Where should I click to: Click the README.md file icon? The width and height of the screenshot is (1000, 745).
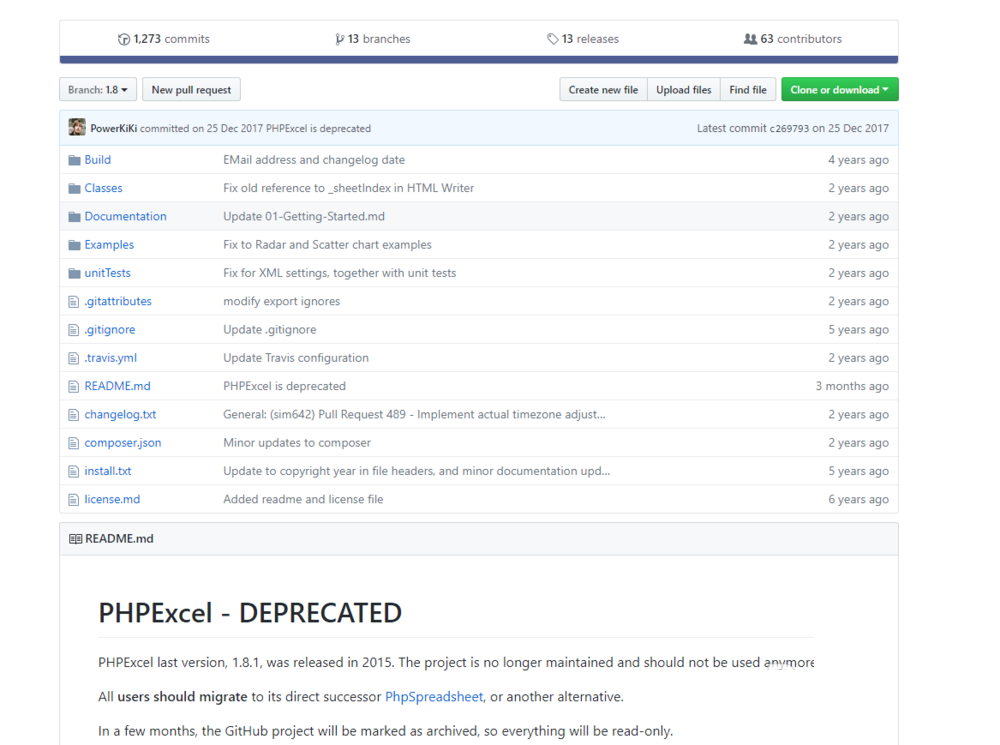74,386
